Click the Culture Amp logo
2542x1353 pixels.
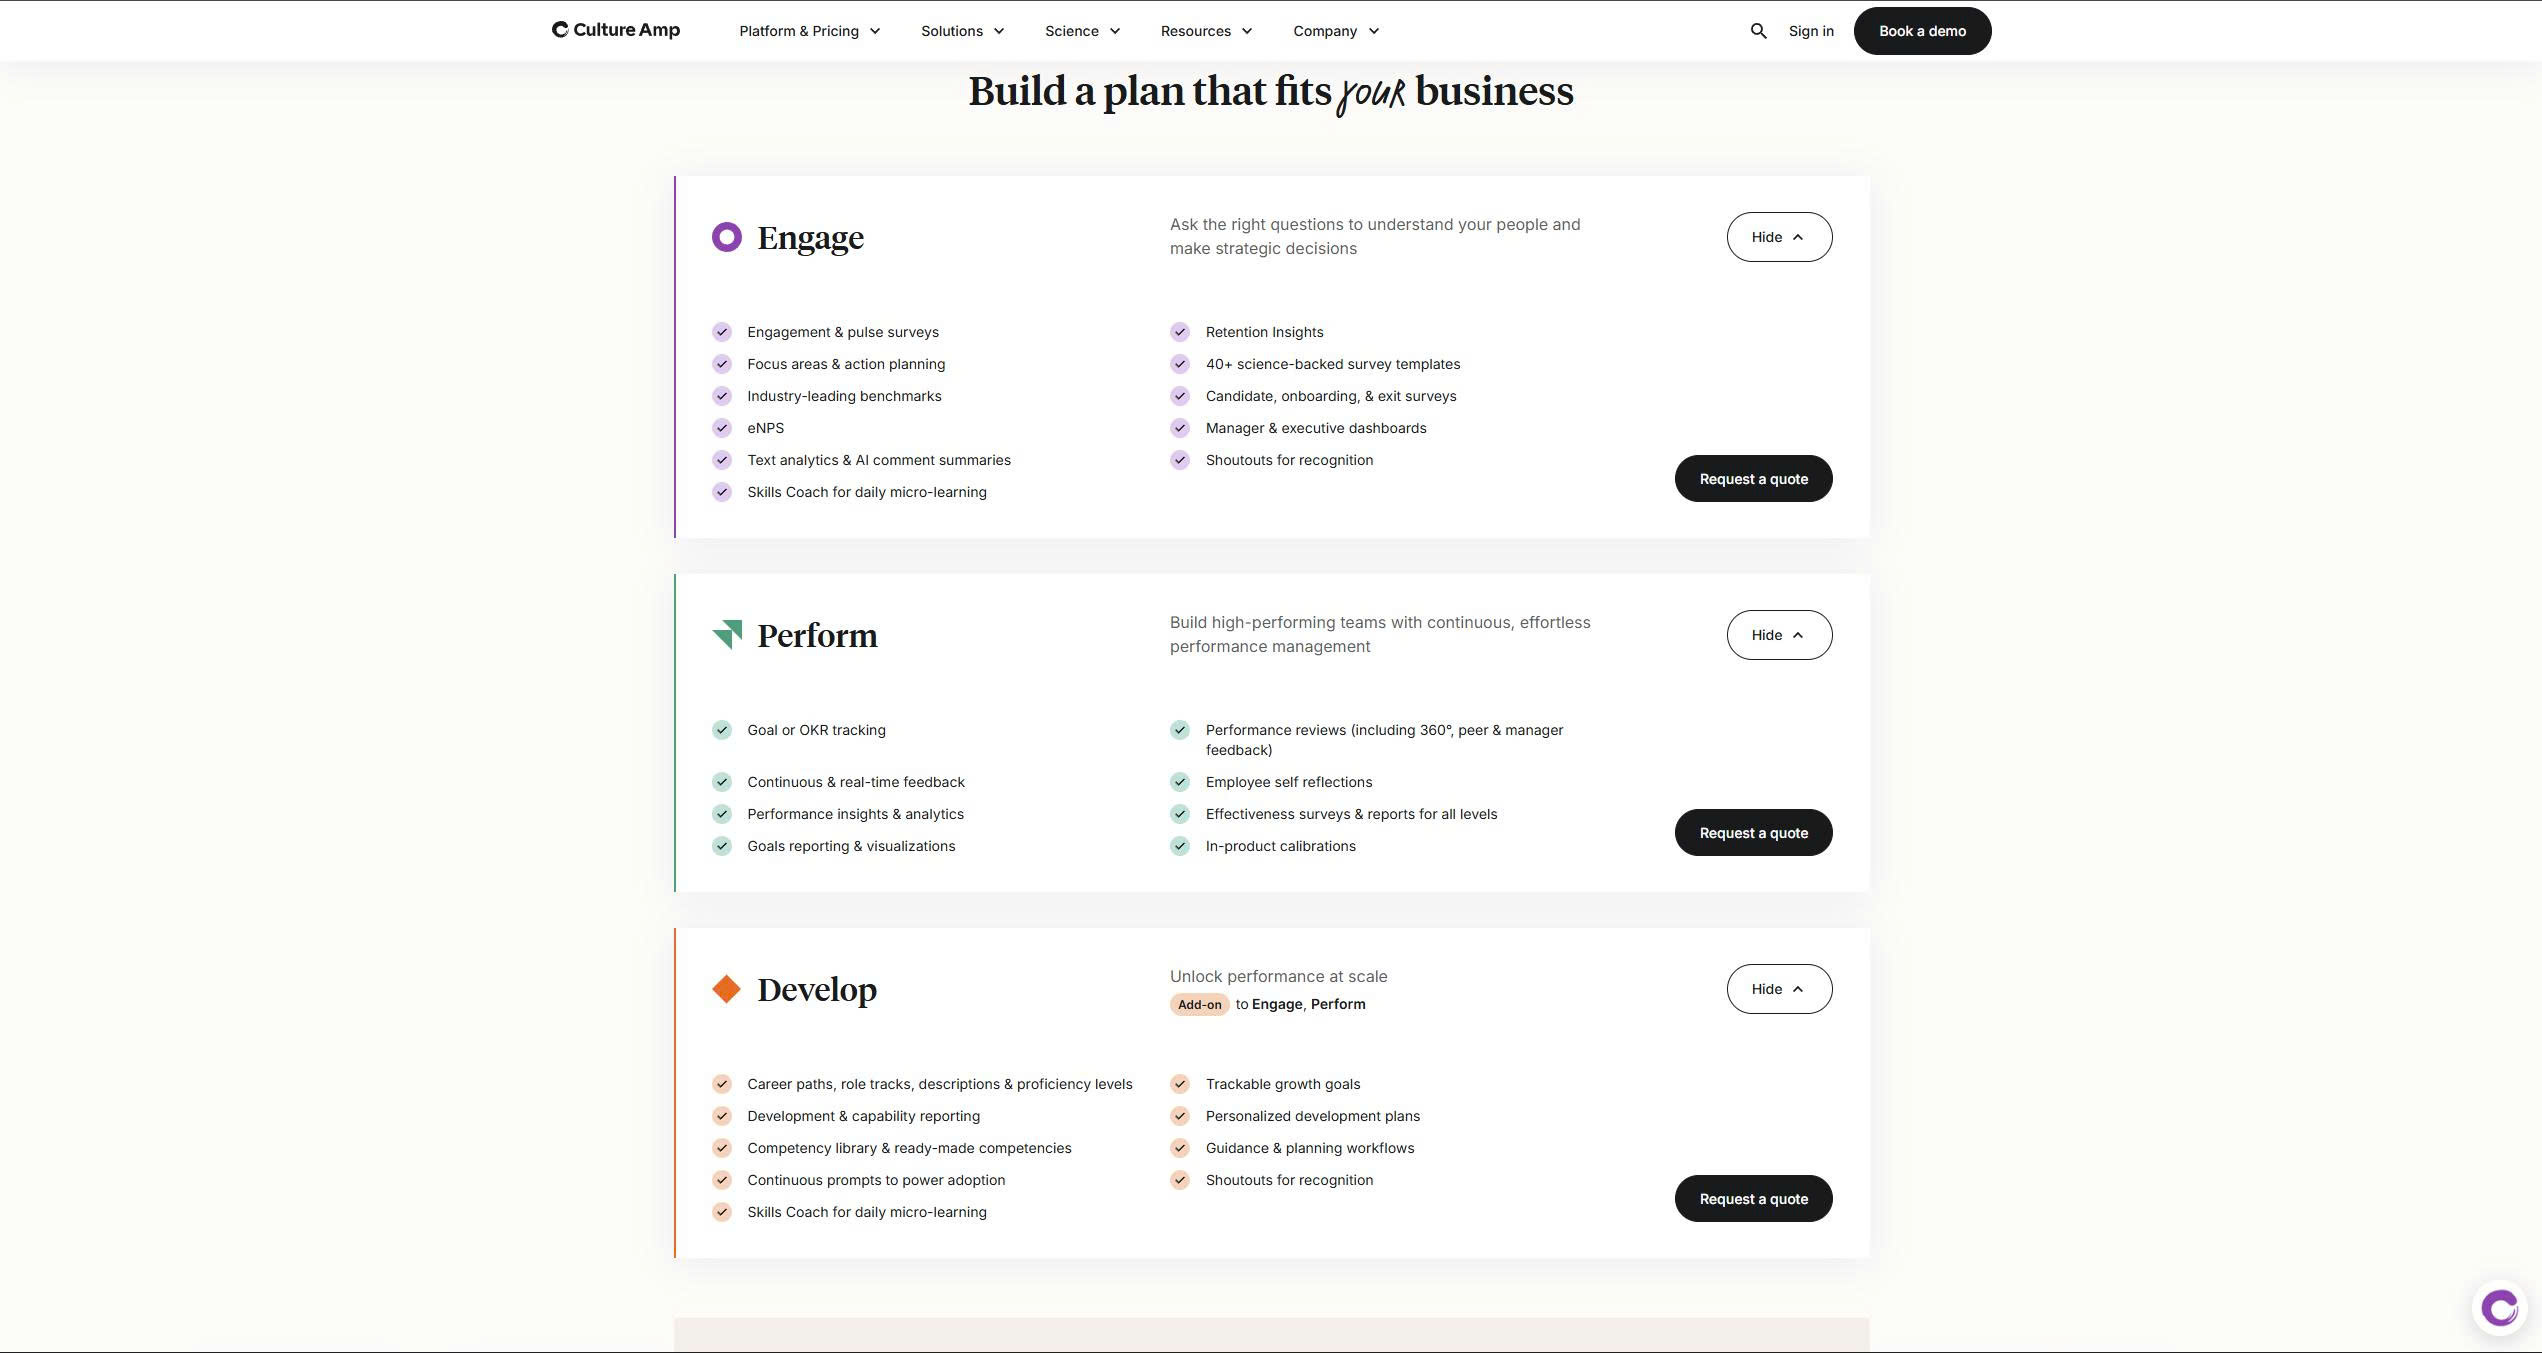pyautogui.click(x=614, y=30)
